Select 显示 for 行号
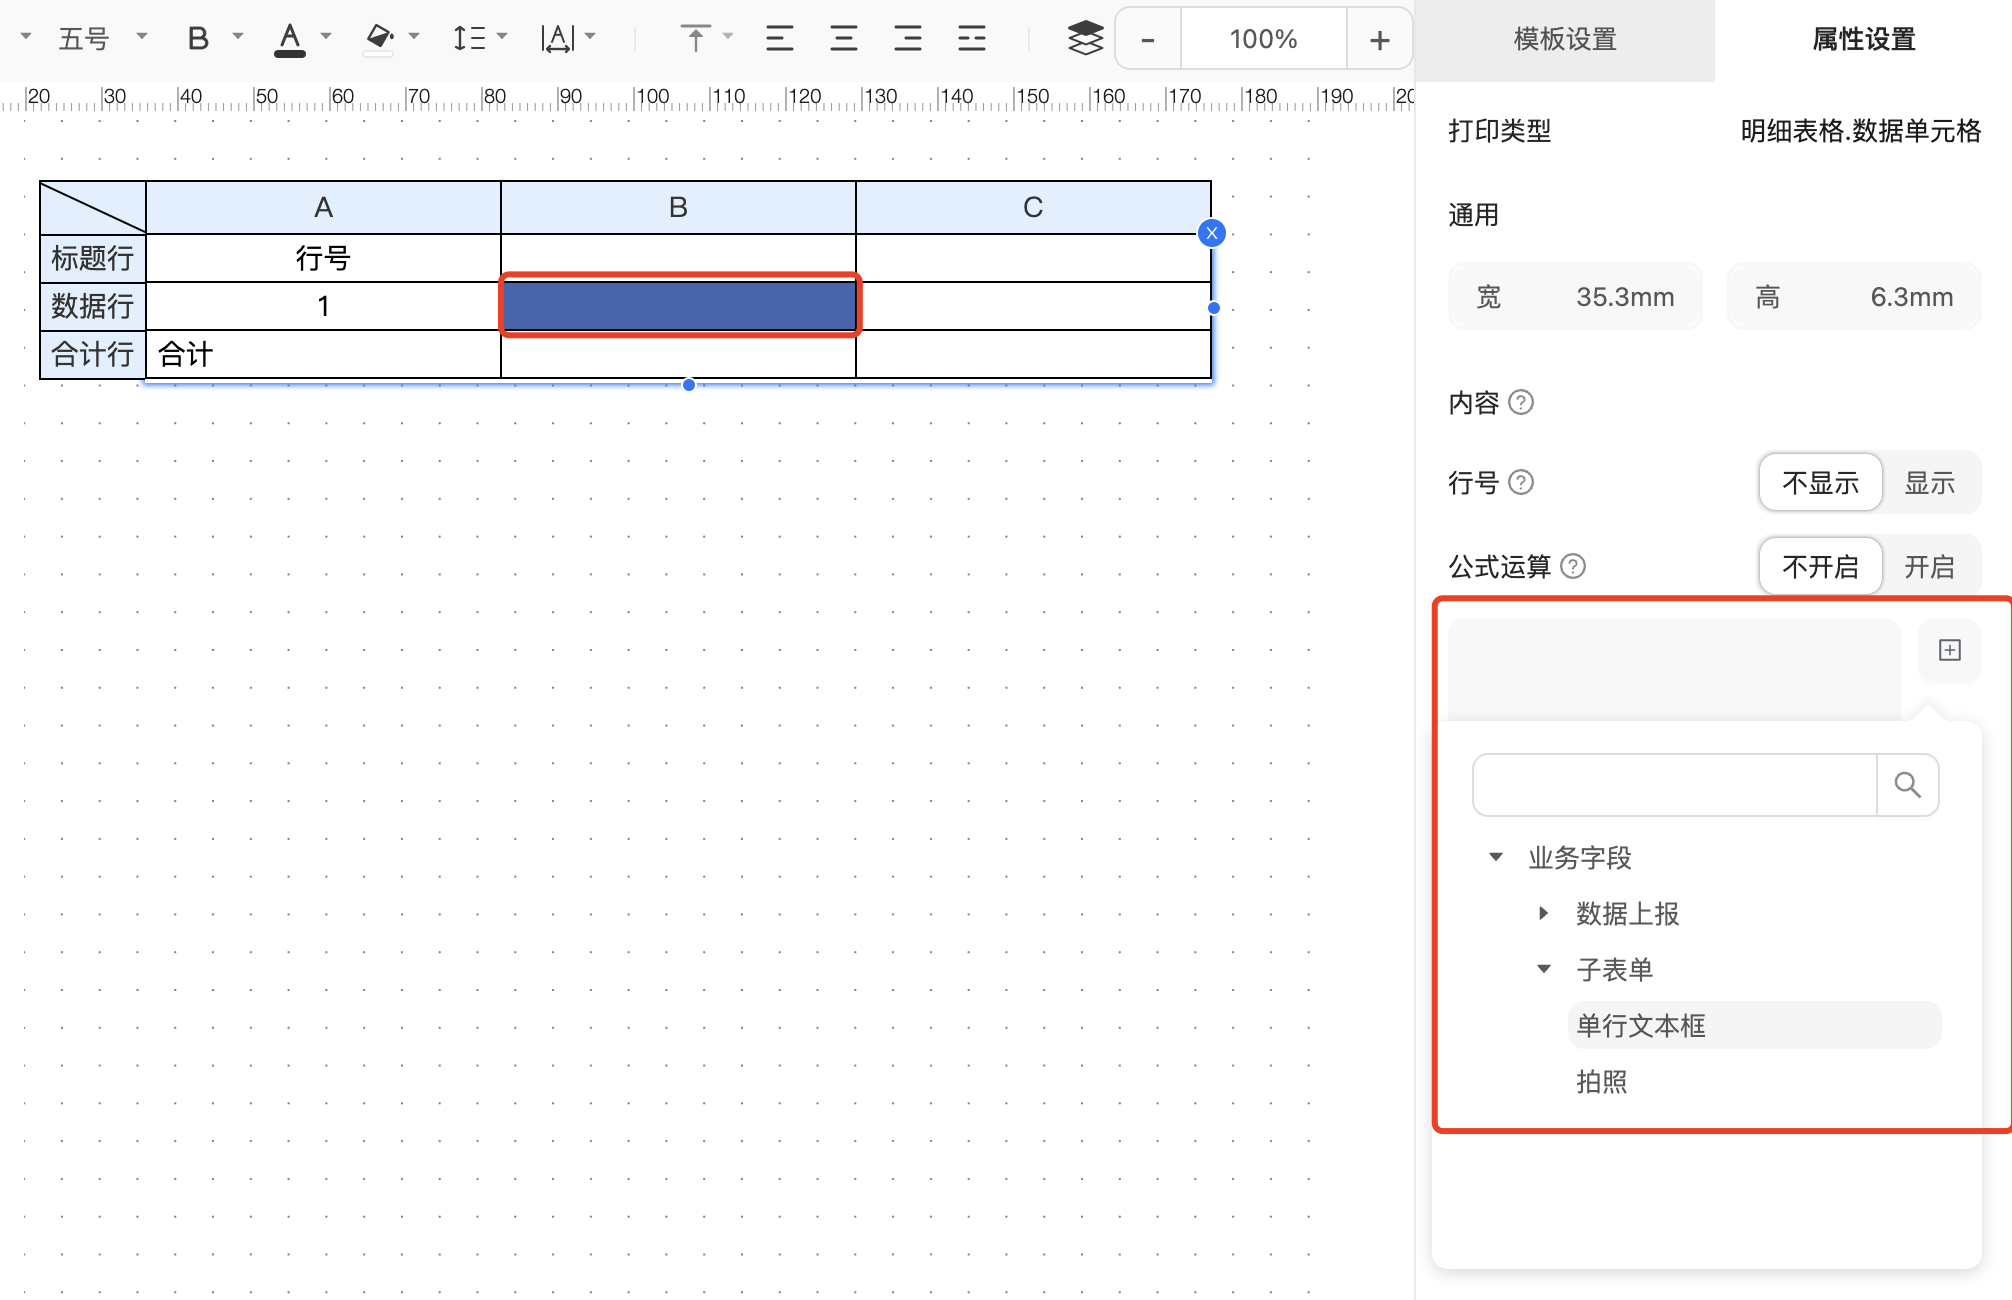The width and height of the screenshot is (2012, 1300). point(1930,482)
